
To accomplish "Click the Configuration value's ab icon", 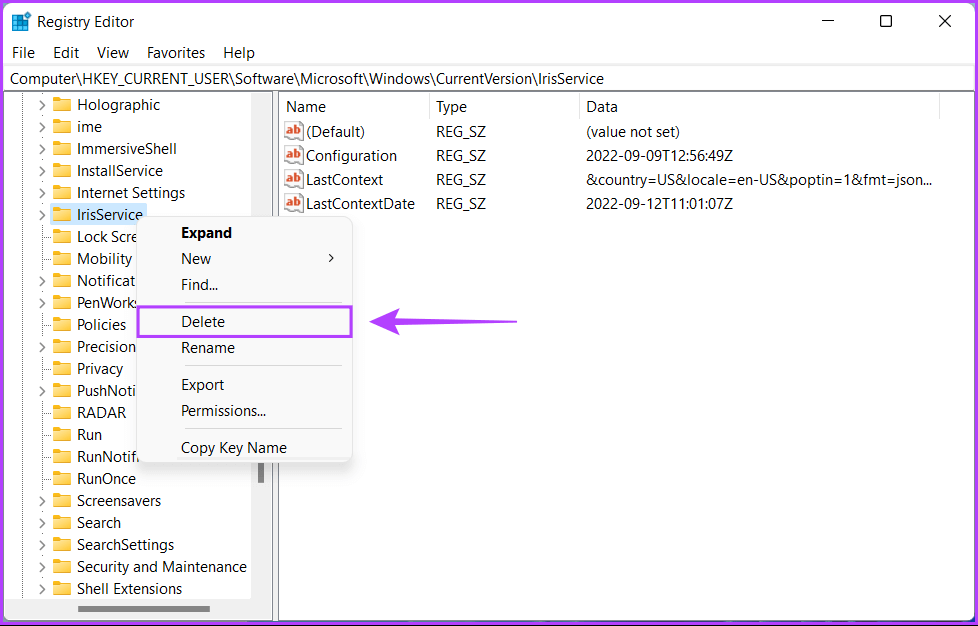I will [293, 156].
